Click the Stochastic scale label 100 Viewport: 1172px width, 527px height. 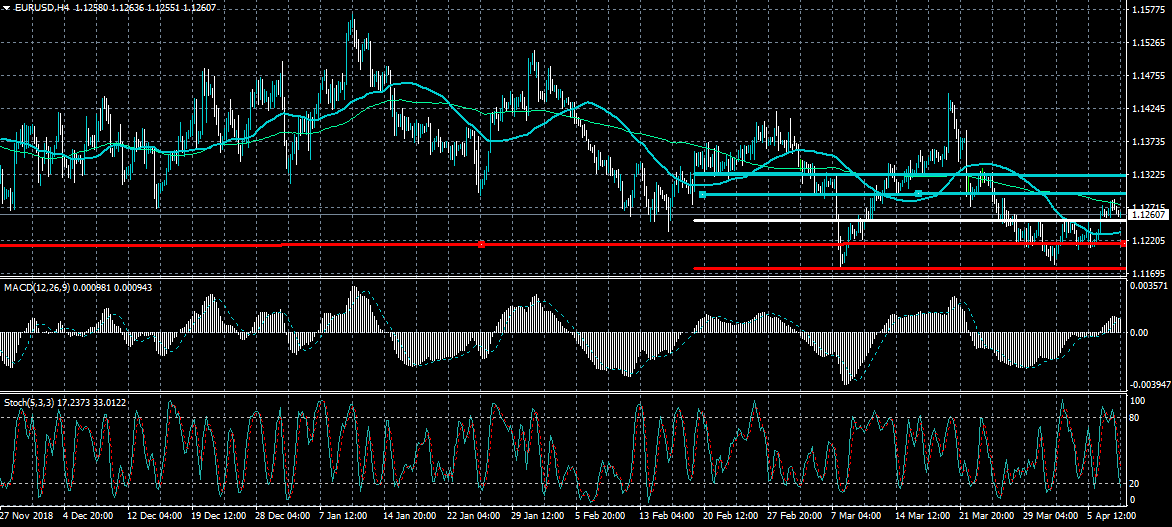pyautogui.click(x=1137, y=401)
